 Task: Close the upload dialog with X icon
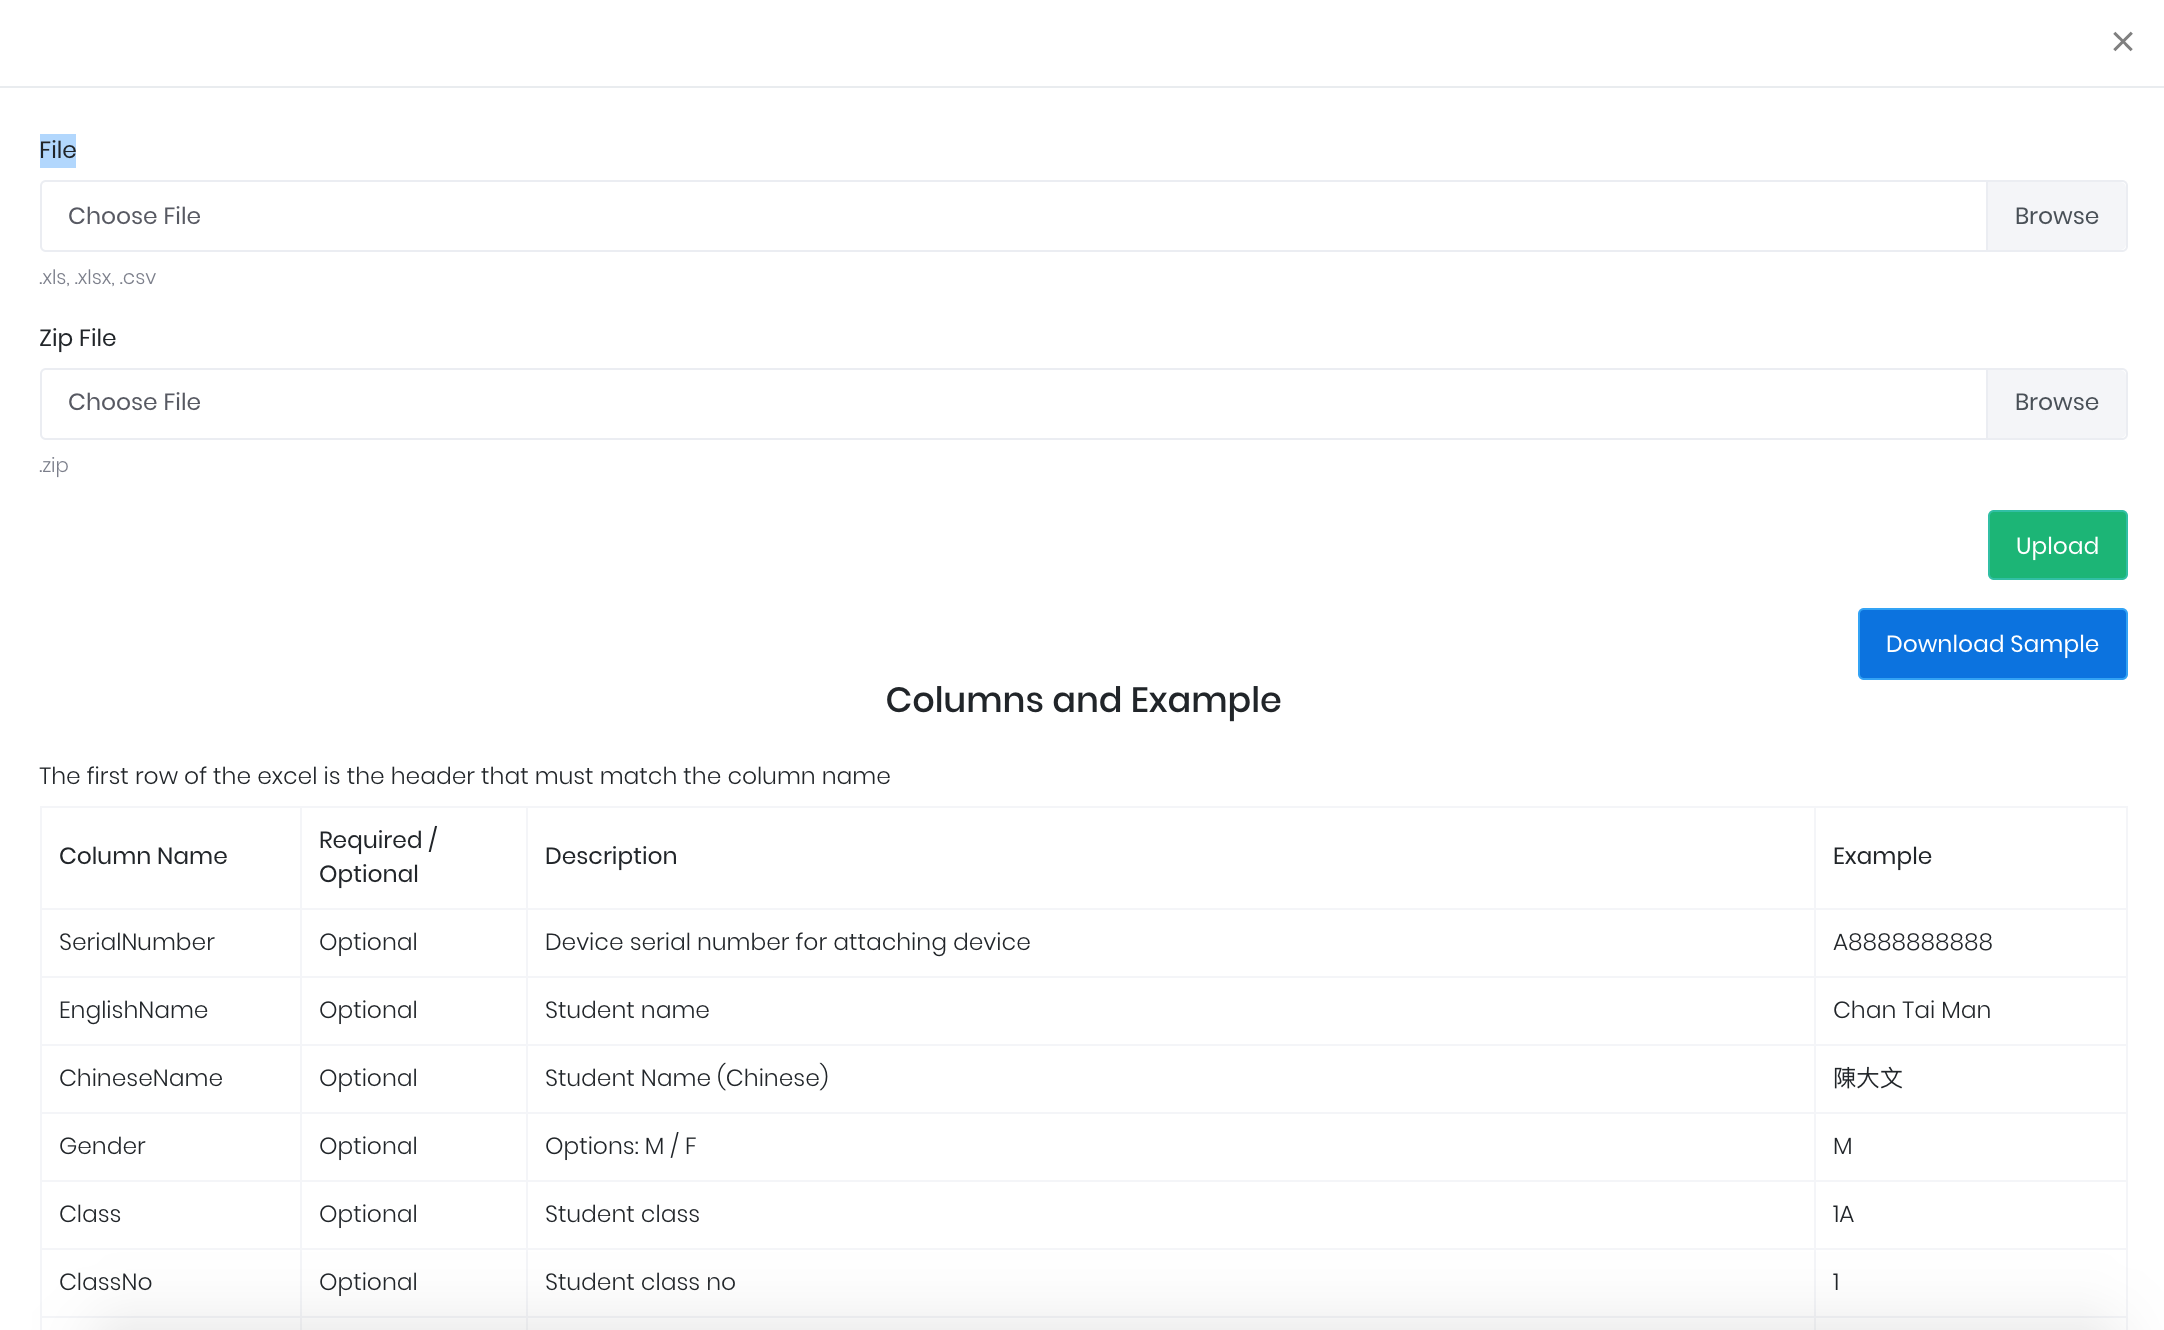click(2122, 42)
